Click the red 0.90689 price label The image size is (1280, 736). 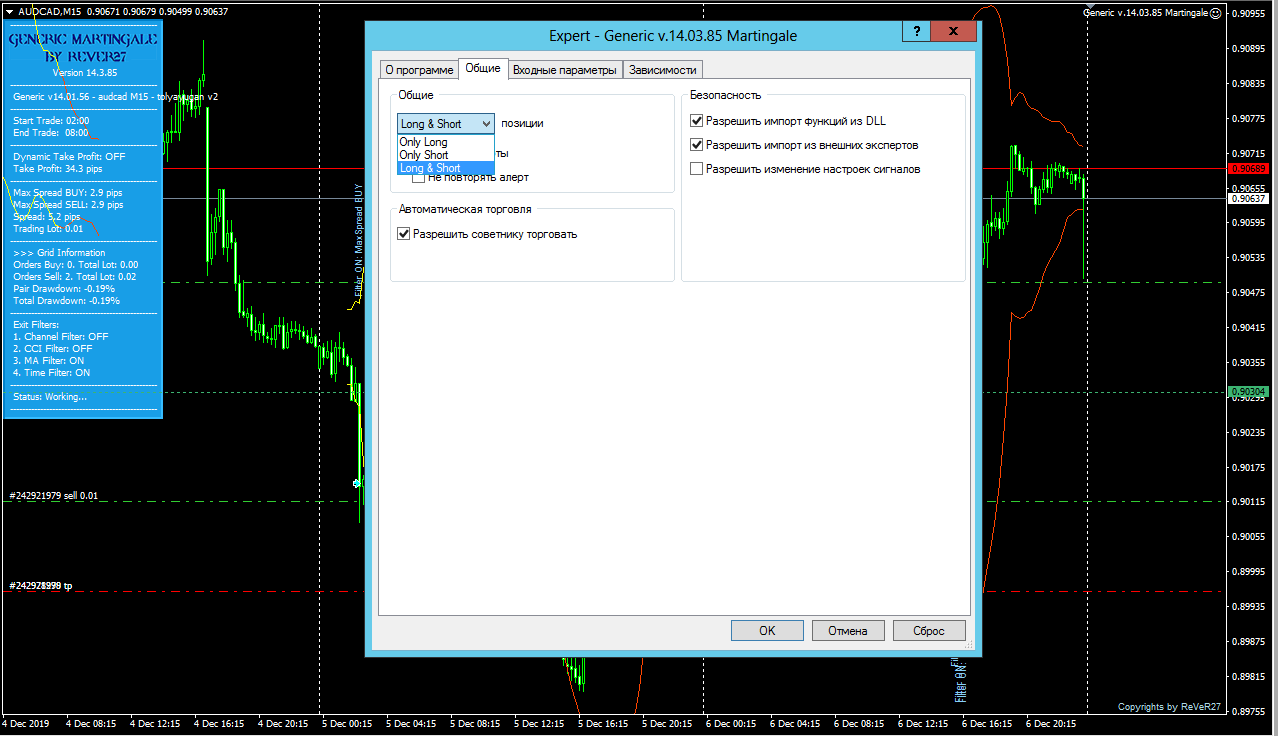point(1250,168)
